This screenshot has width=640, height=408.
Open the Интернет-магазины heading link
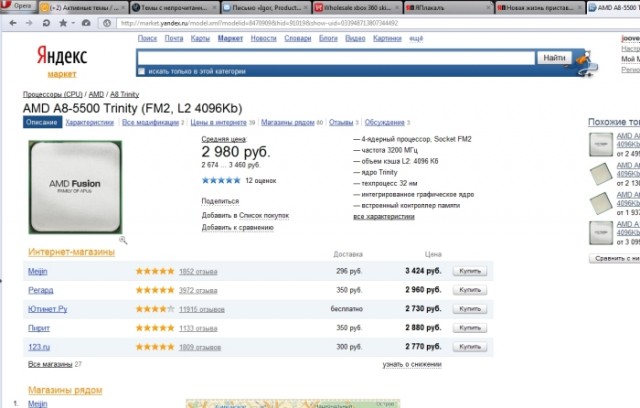71,252
